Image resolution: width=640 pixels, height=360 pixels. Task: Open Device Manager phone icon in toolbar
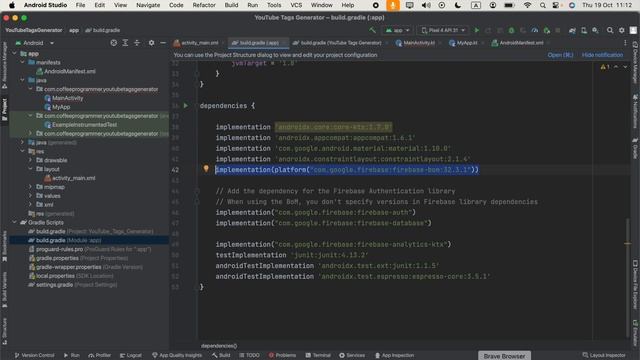584,30
